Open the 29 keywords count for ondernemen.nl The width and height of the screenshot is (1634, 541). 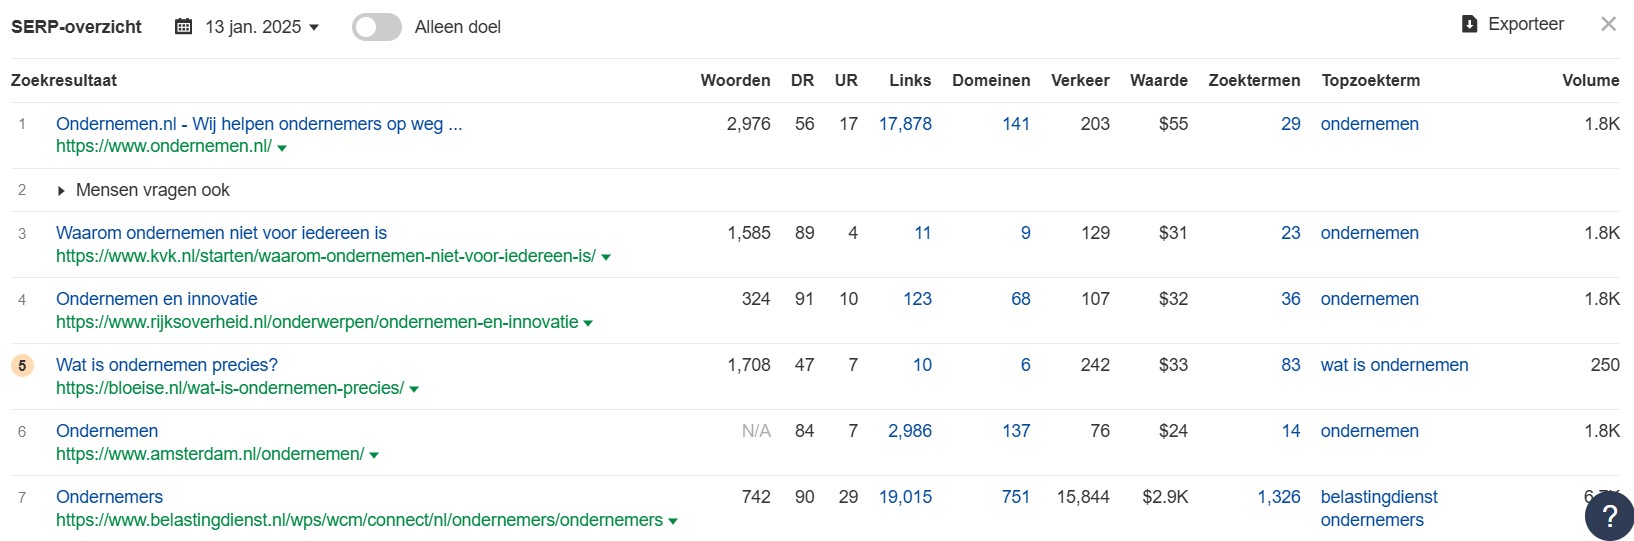(x=1291, y=124)
